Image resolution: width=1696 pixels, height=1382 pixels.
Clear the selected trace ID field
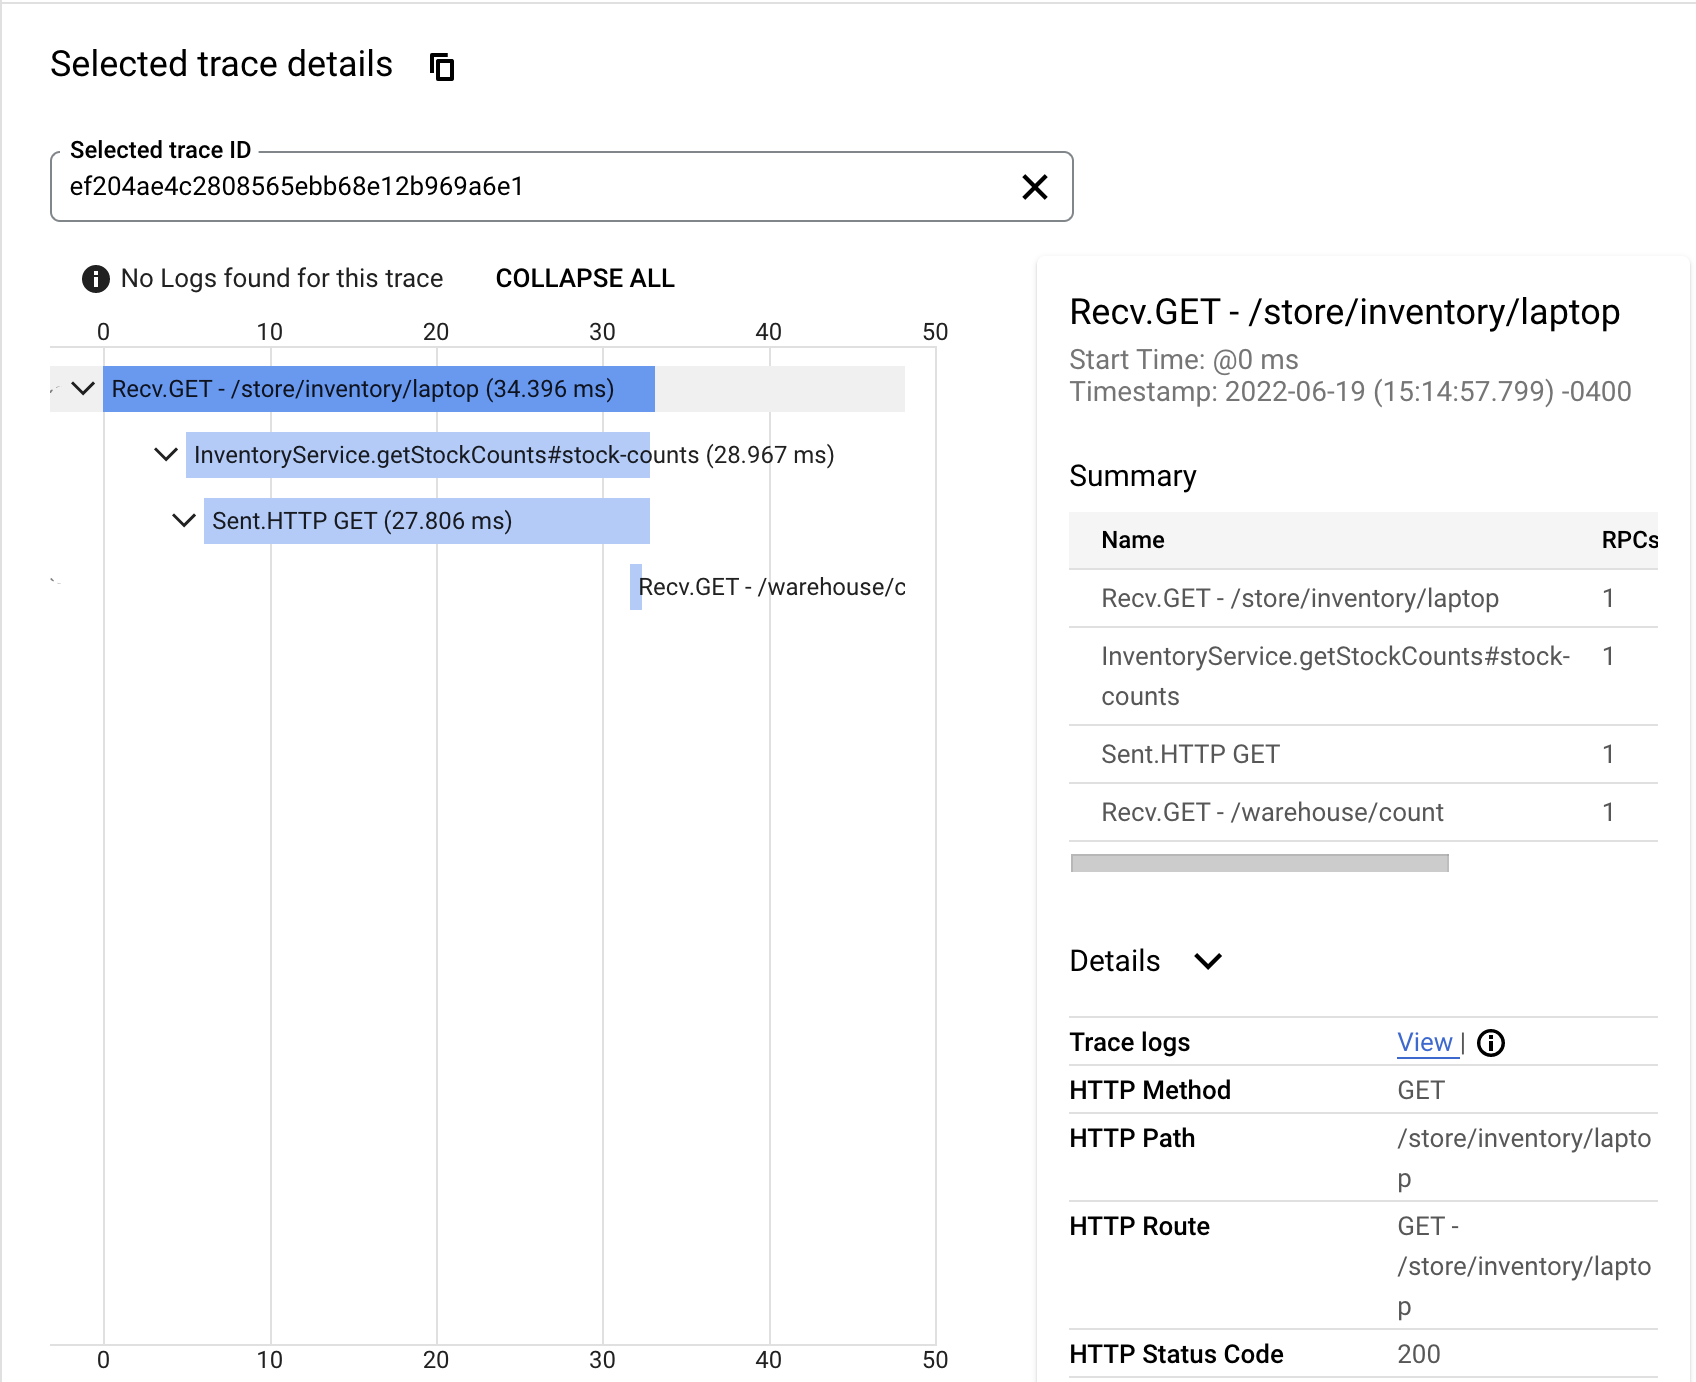[1034, 187]
